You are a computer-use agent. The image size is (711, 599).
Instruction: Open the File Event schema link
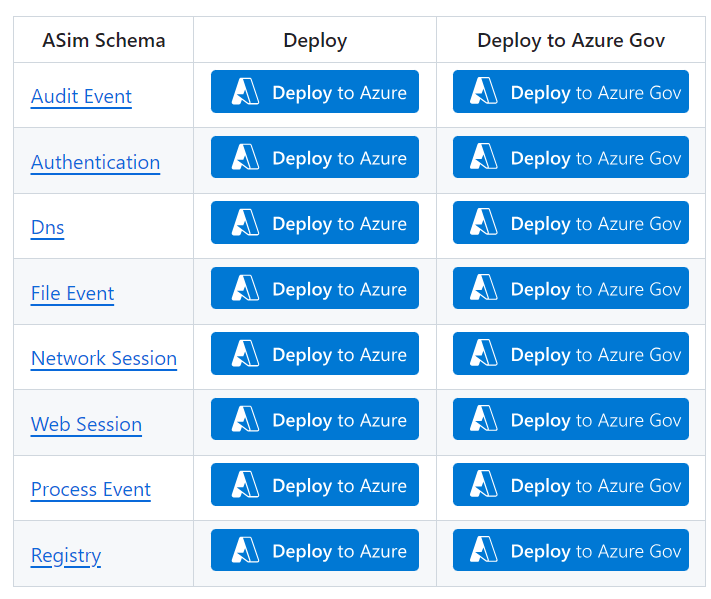click(73, 293)
